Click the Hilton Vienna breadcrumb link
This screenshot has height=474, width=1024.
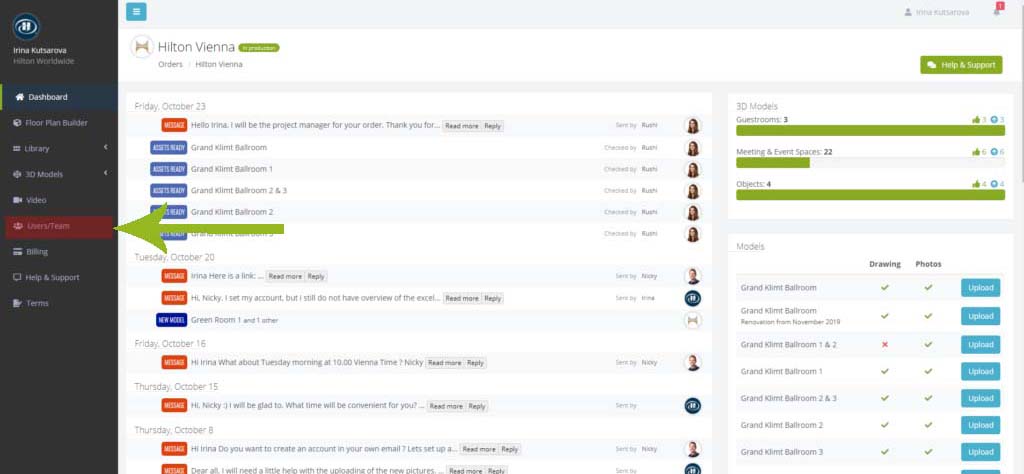[x=219, y=65]
